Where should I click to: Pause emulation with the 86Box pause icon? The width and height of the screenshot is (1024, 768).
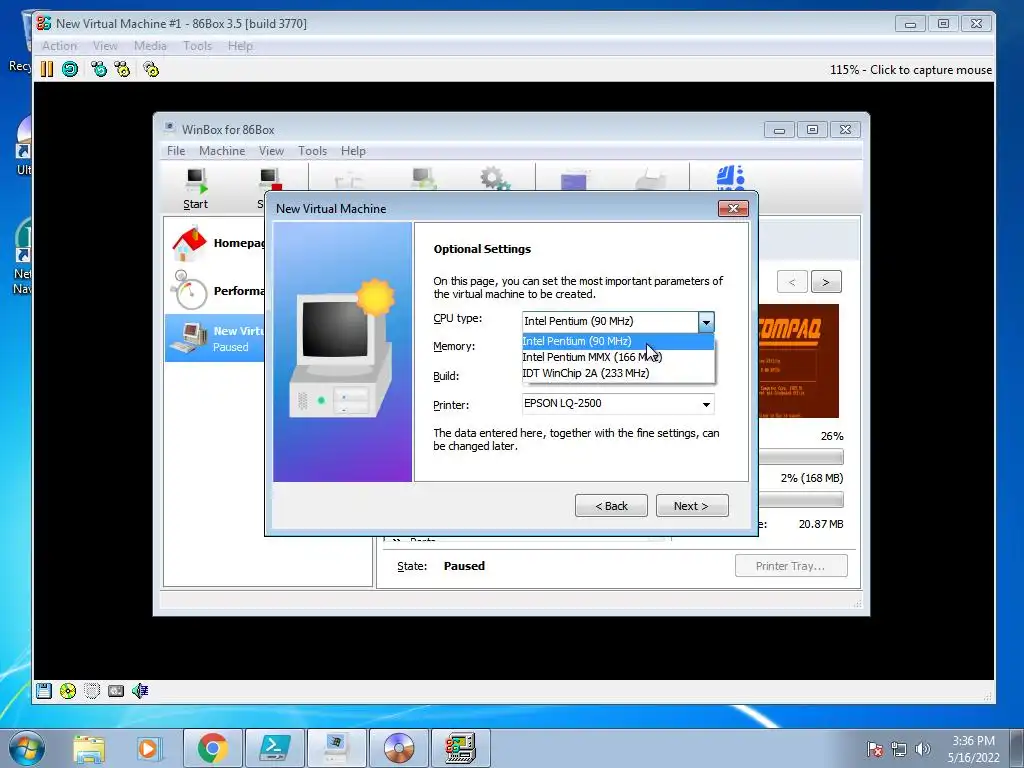click(46, 69)
